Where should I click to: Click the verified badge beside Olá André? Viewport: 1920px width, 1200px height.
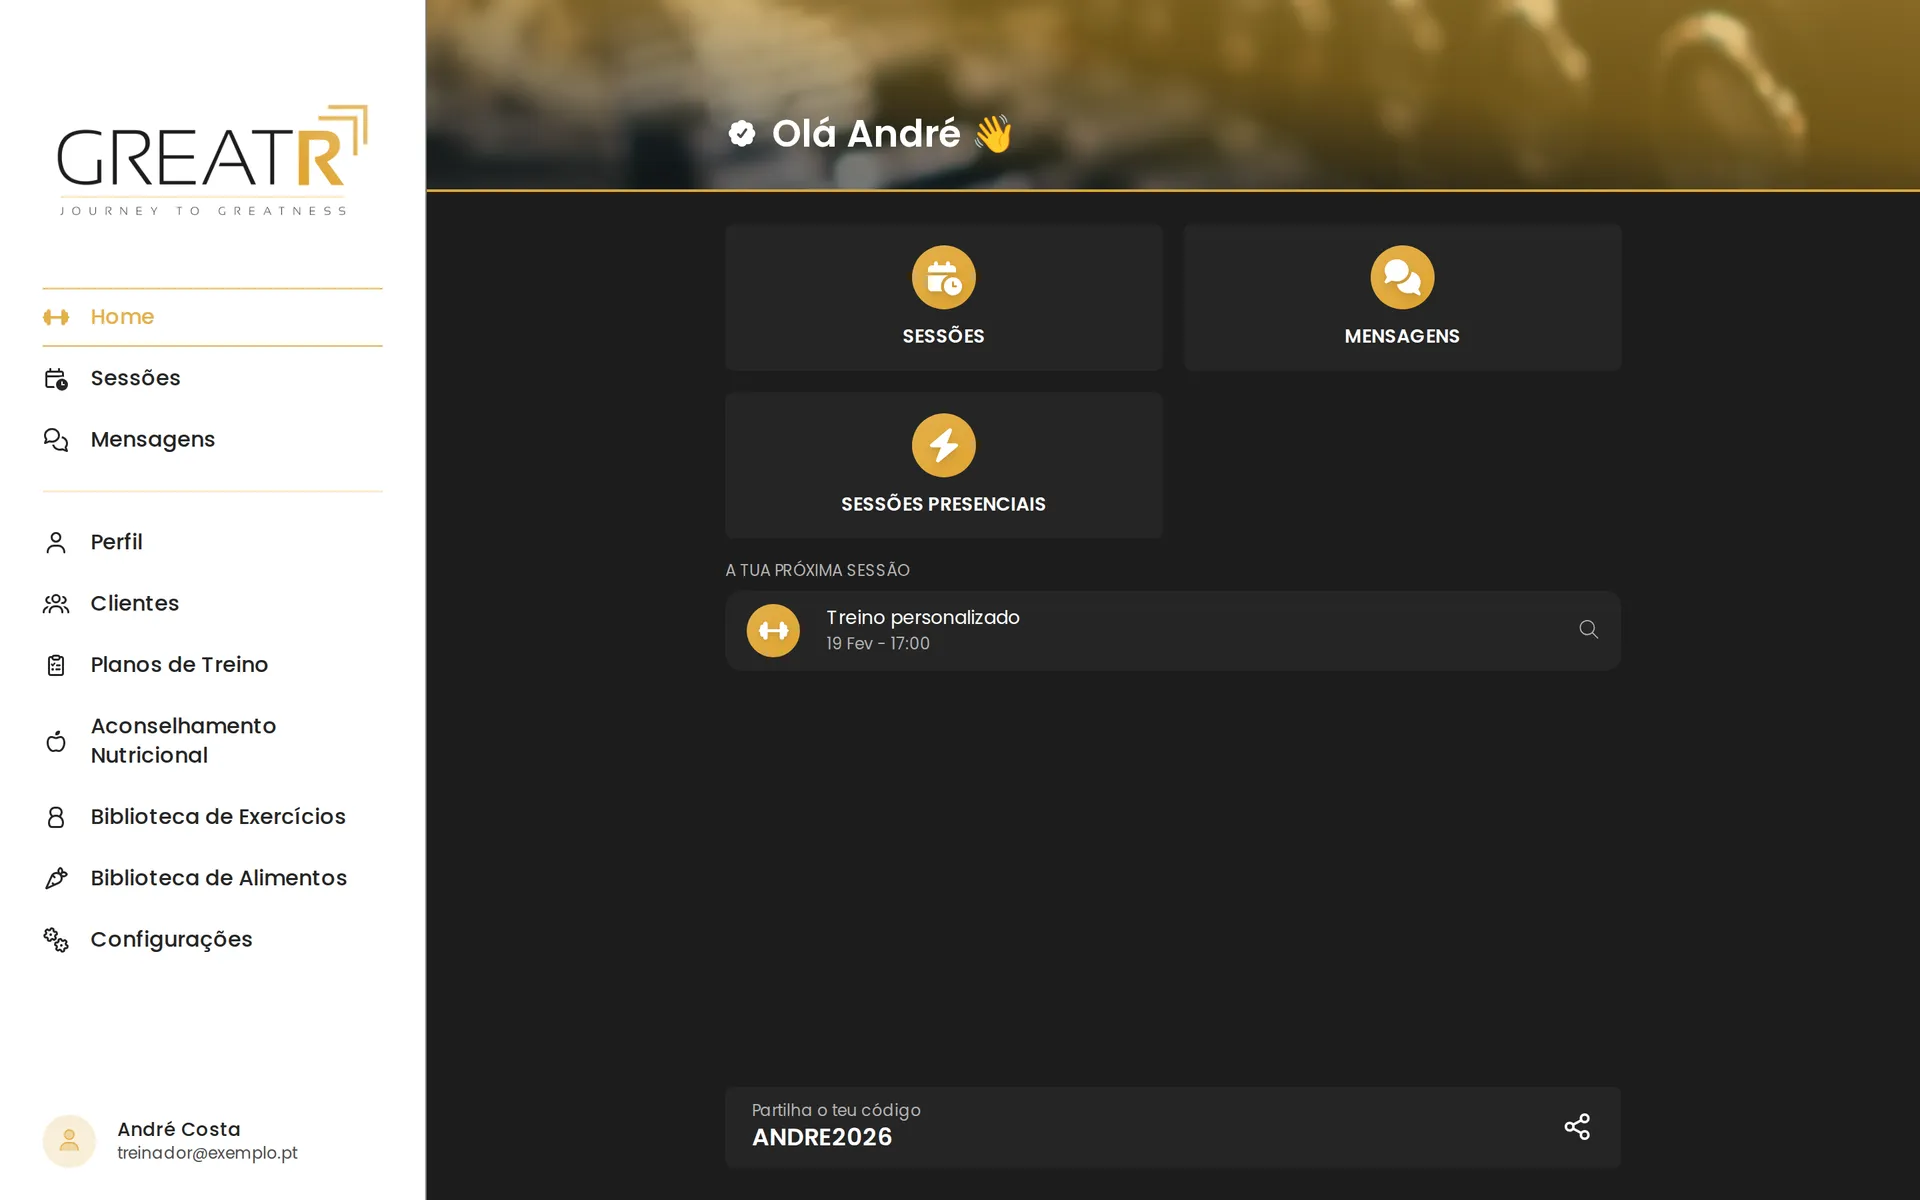pos(742,134)
